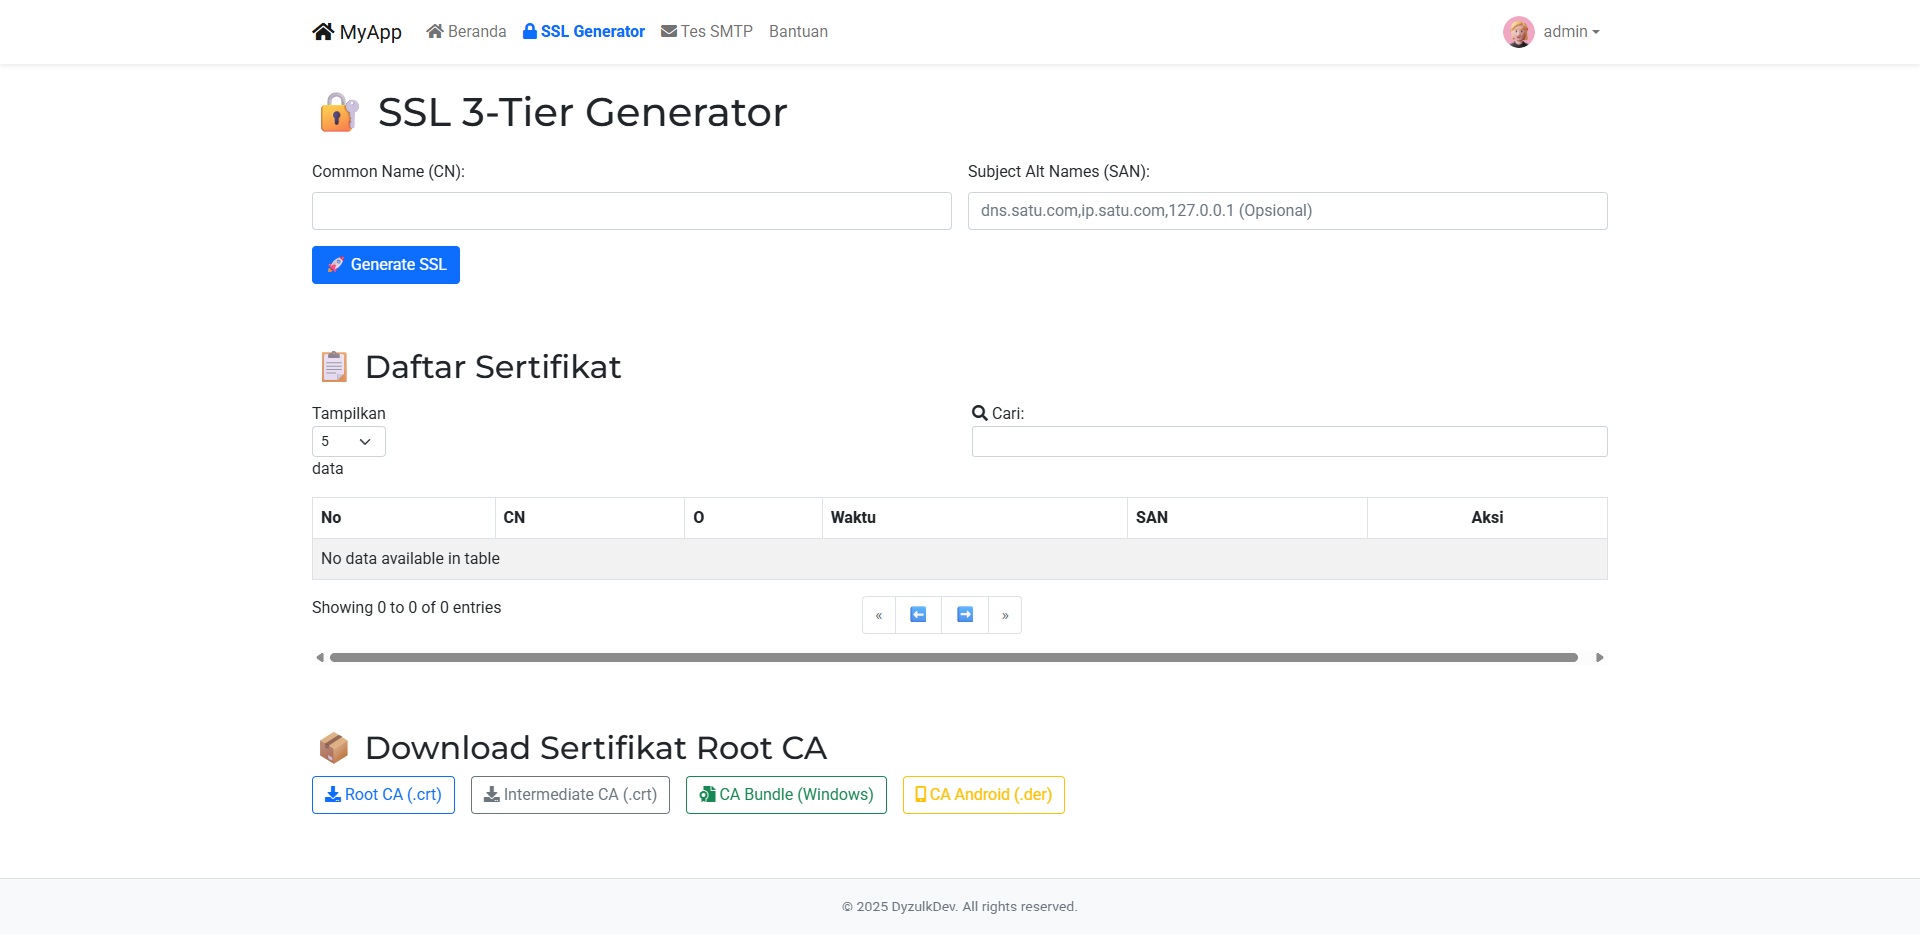Click the No data available row
This screenshot has width=1920, height=935.
tap(960, 559)
